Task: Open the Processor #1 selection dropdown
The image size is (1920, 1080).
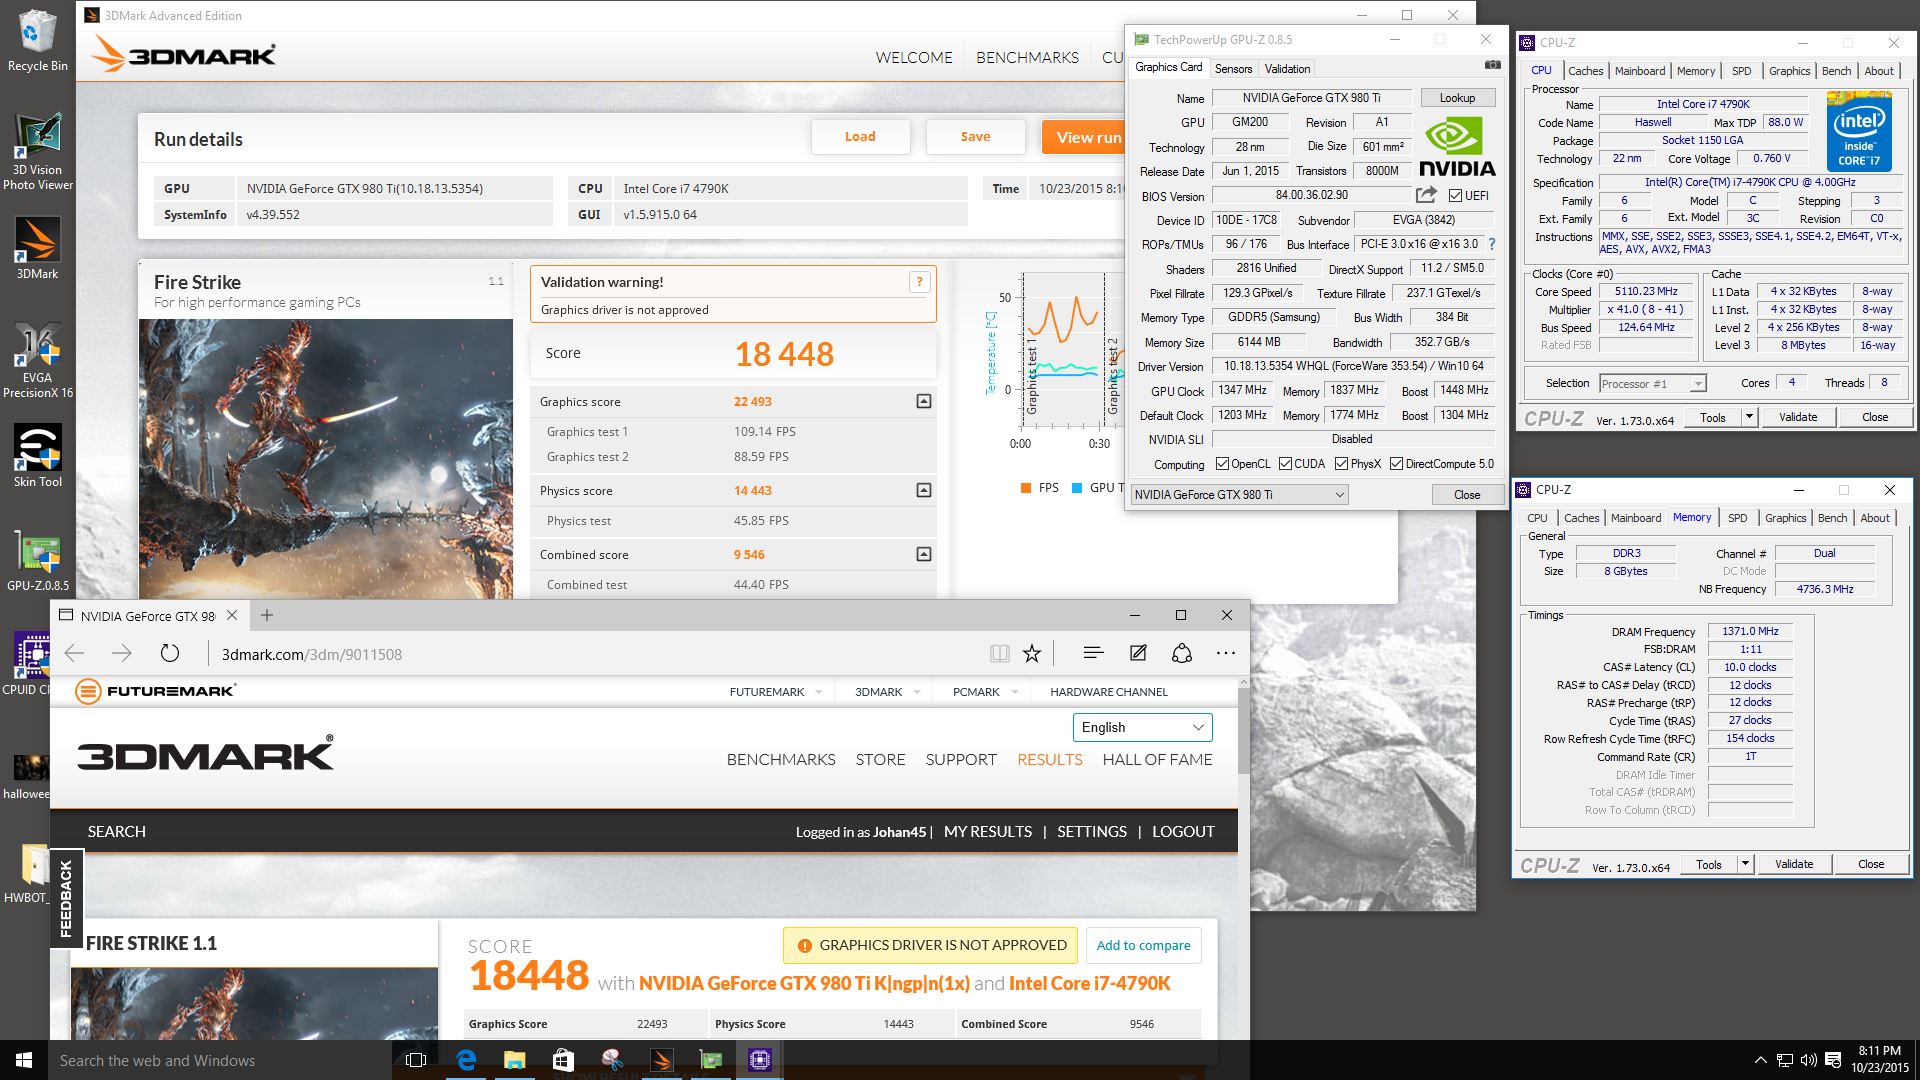Action: [1653, 384]
